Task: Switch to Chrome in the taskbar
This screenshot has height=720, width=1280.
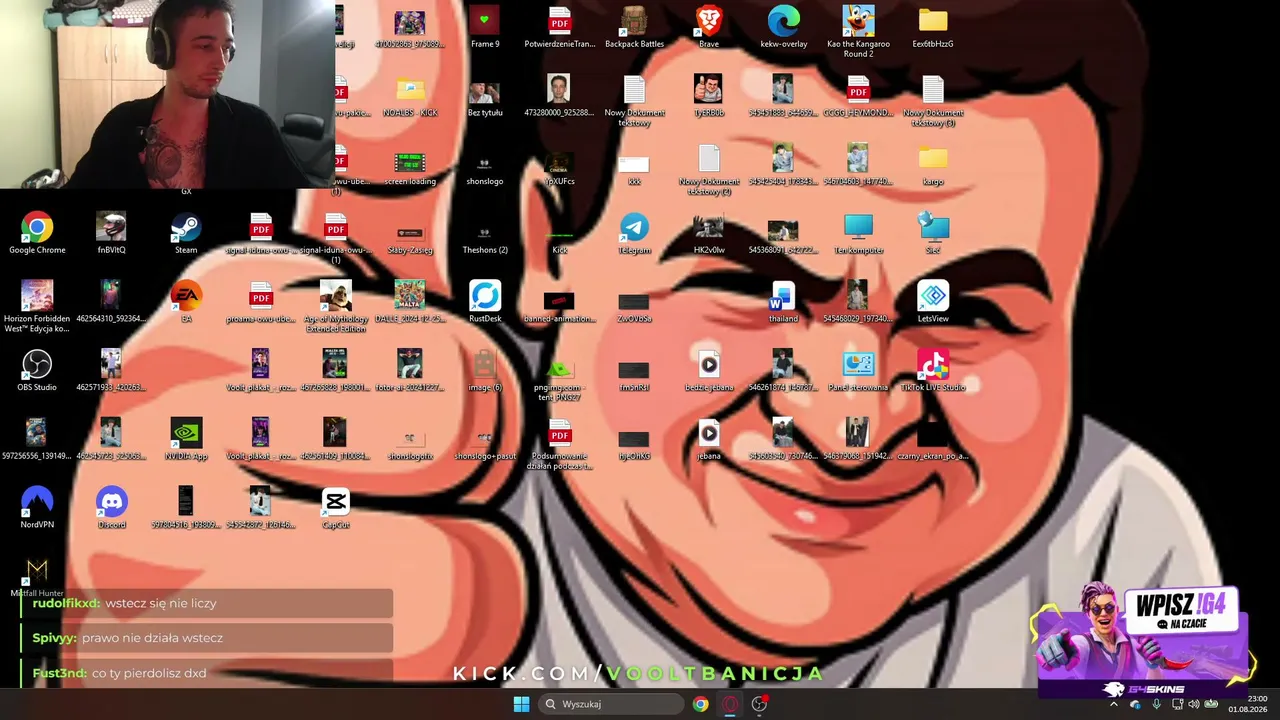Action: pyautogui.click(x=700, y=704)
